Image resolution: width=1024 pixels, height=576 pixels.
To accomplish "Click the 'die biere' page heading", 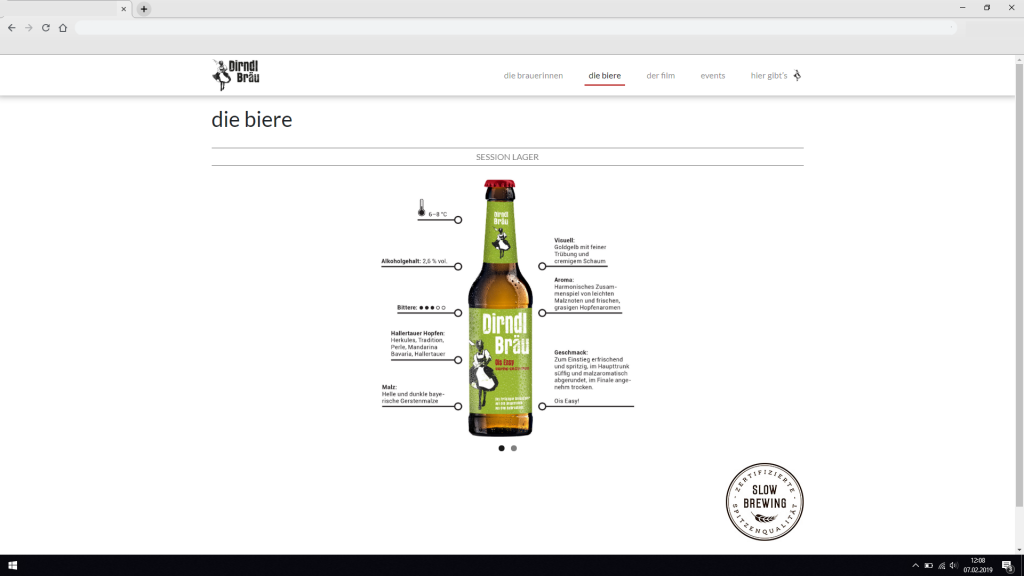I will [251, 120].
